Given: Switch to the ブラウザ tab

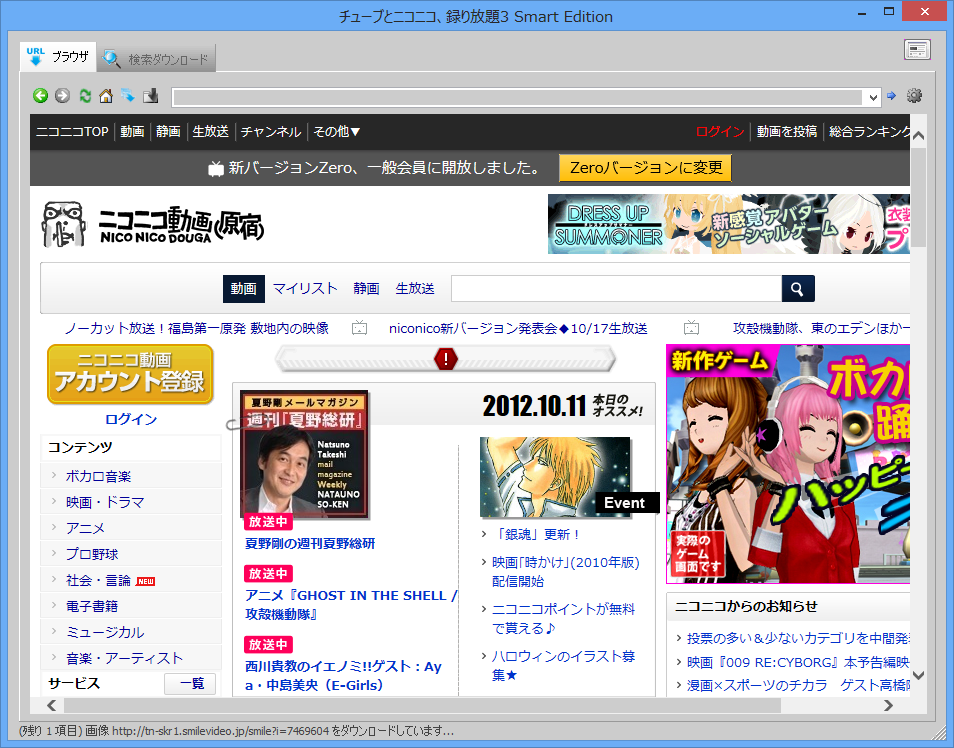Looking at the screenshot, I should coord(58,57).
